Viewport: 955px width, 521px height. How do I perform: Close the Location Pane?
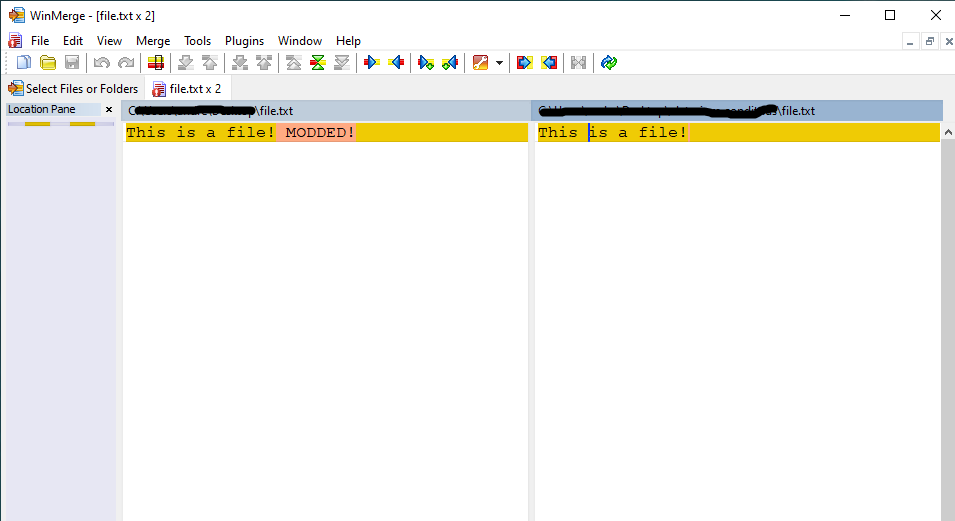point(109,110)
